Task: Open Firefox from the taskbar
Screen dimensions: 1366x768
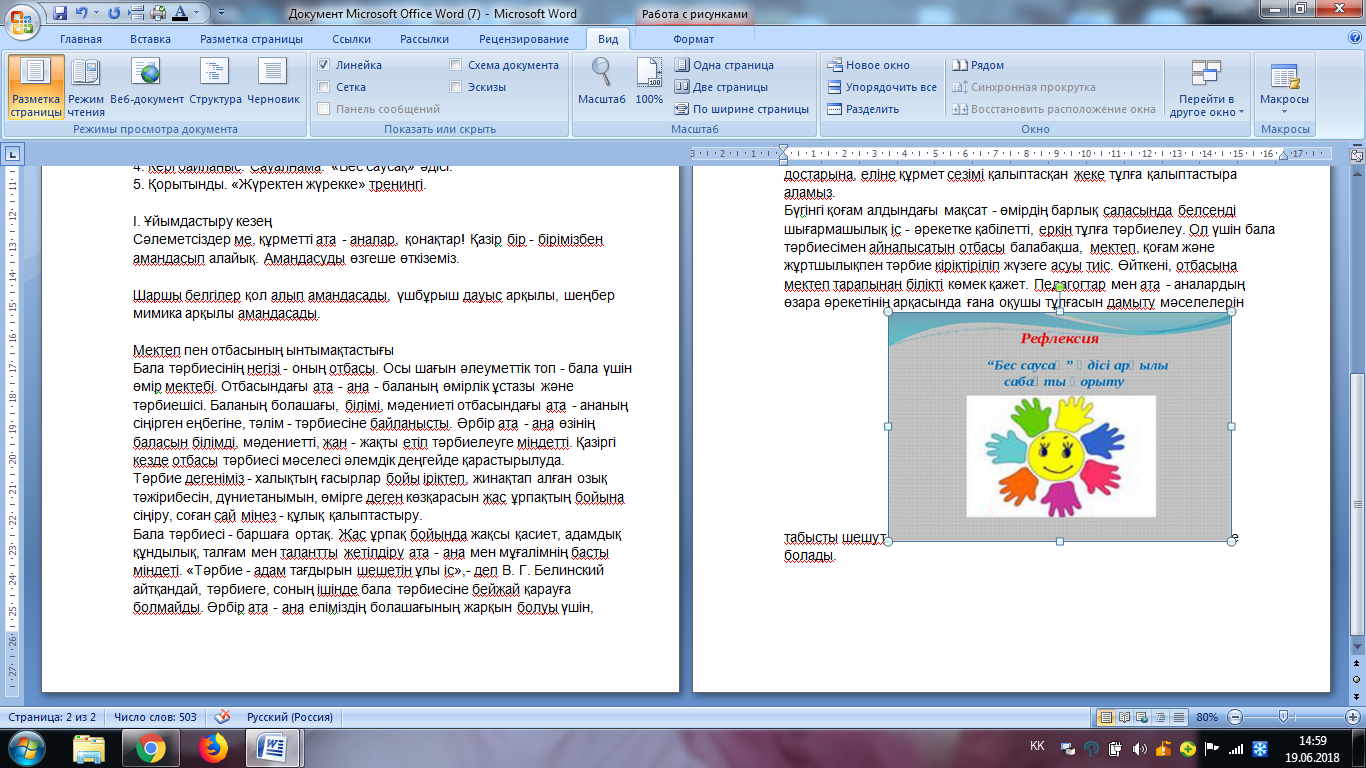Action: coord(213,747)
